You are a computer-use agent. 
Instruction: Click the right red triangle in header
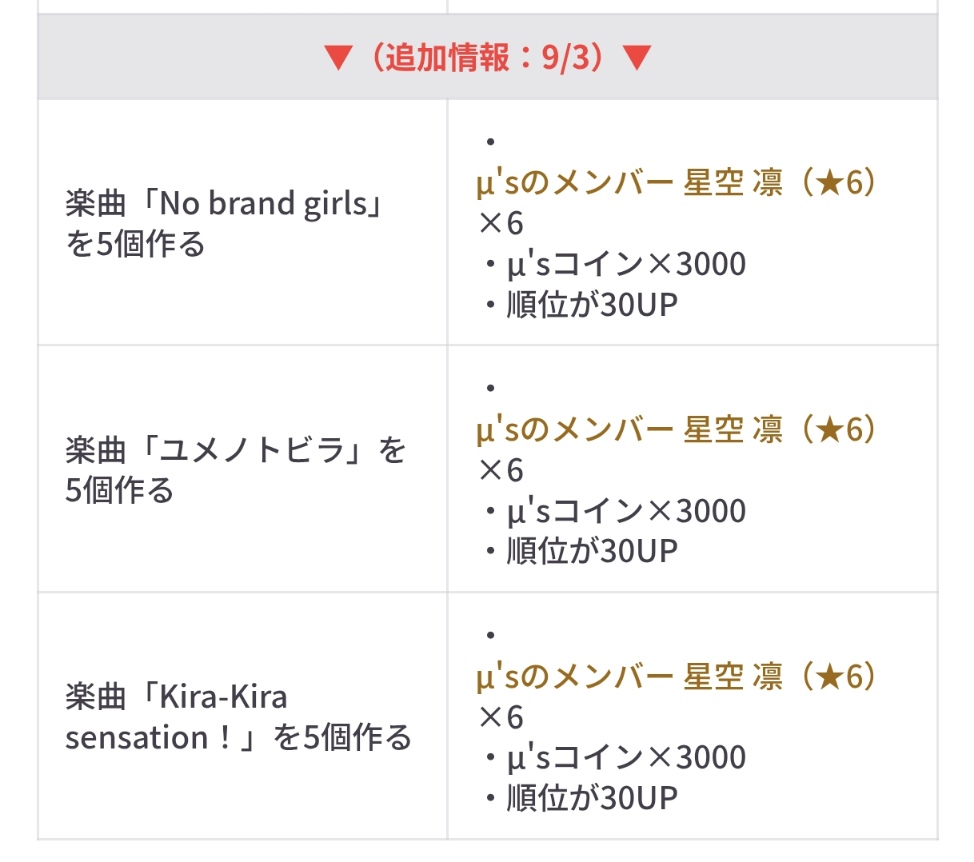(x=637, y=57)
